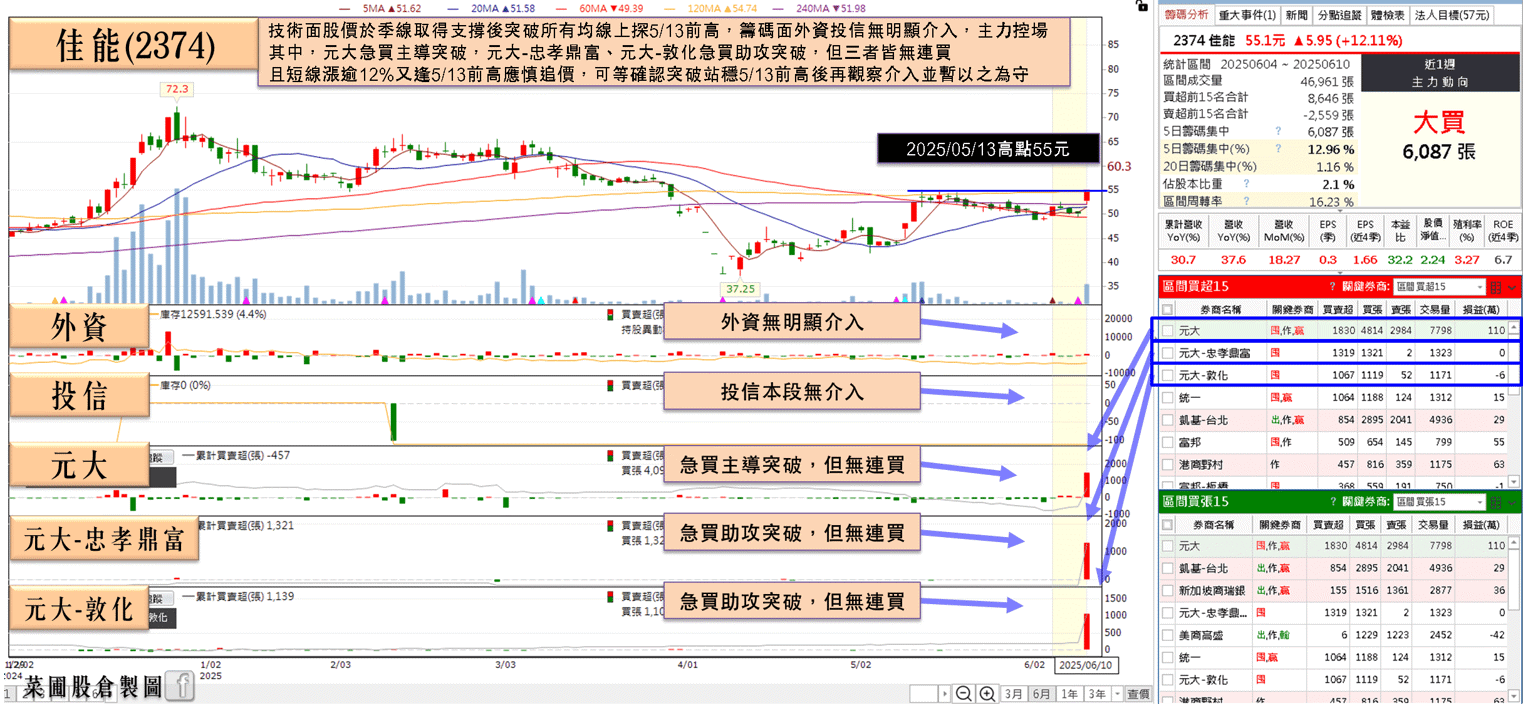This screenshot has height=720, width=1523.
Task: Click the 72.3 high price label on chart
Action: pos(177,89)
